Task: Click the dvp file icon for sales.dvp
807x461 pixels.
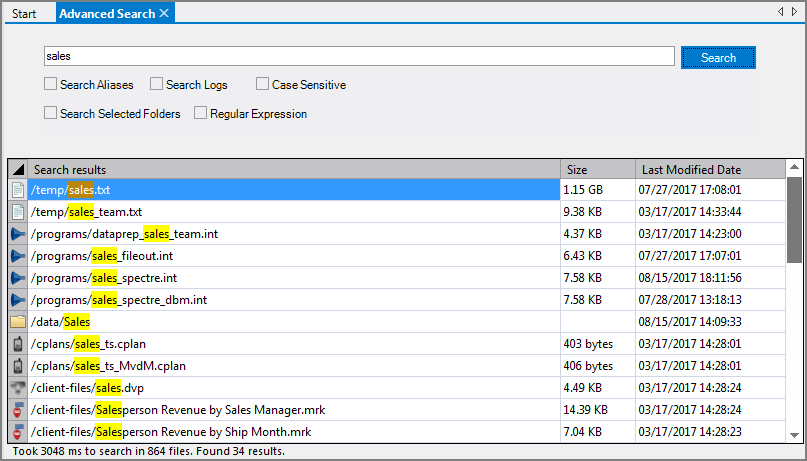Action: point(18,388)
